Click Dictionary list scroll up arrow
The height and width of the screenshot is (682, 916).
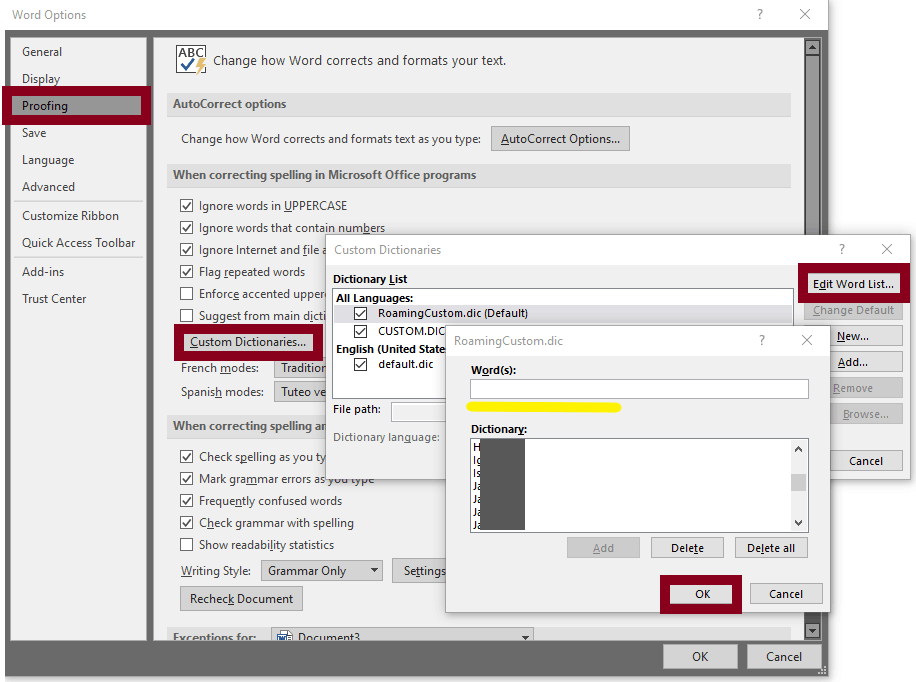(799, 449)
